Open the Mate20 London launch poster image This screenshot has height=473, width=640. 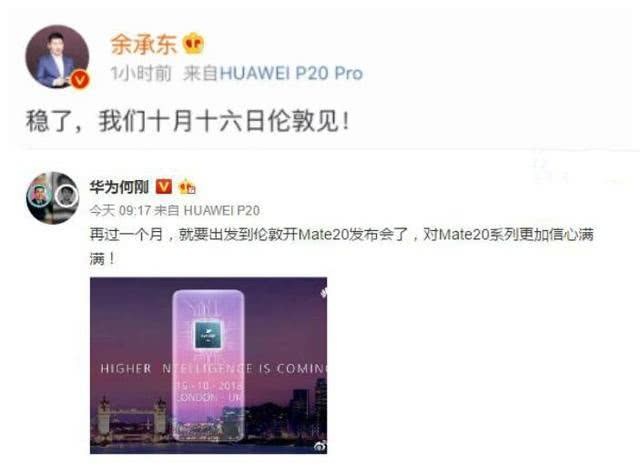click(x=208, y=365)
